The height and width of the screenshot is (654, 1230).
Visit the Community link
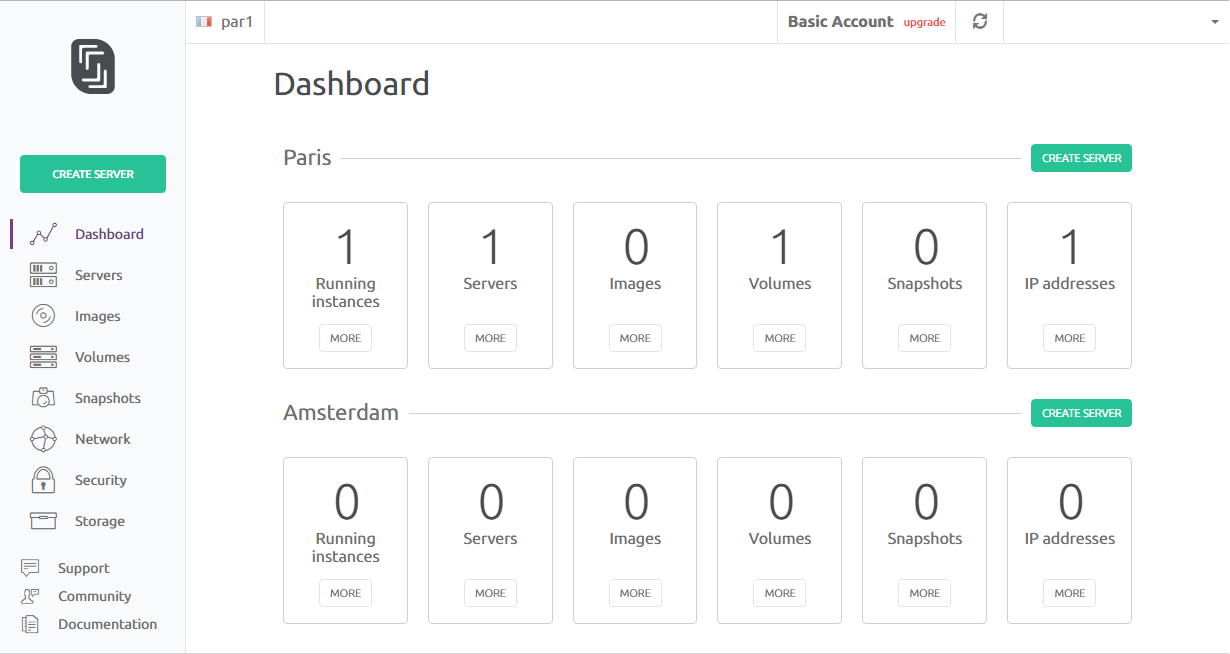pos(95,596)
